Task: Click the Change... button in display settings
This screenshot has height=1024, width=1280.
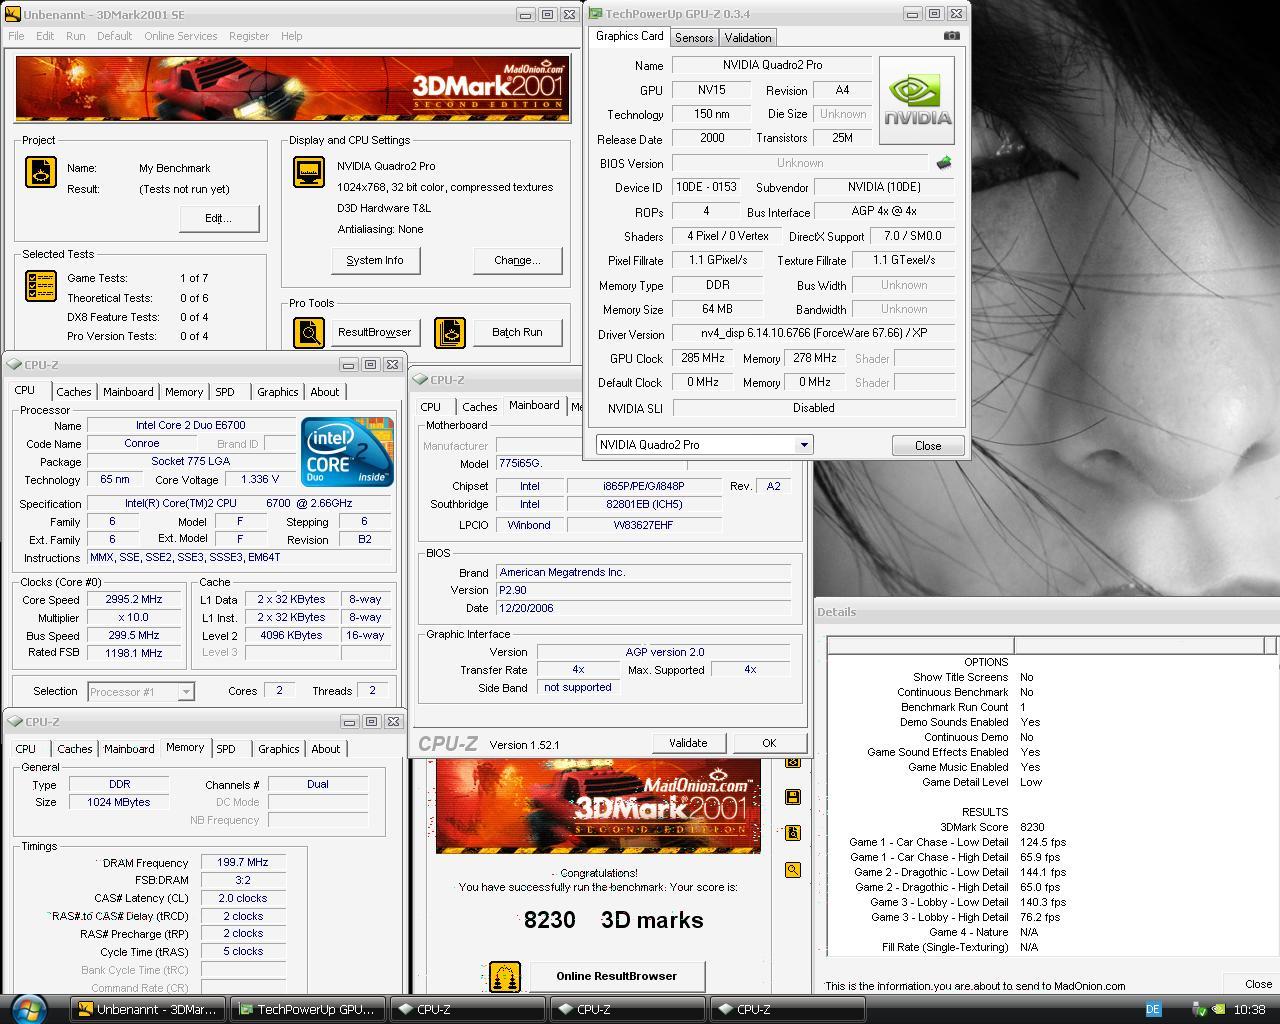Action: pos(517,260)
